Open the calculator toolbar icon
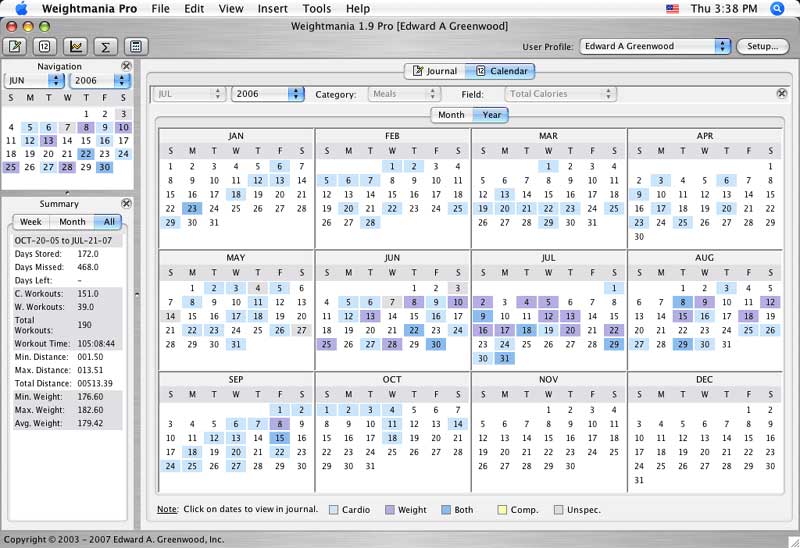 coord(136,46)
